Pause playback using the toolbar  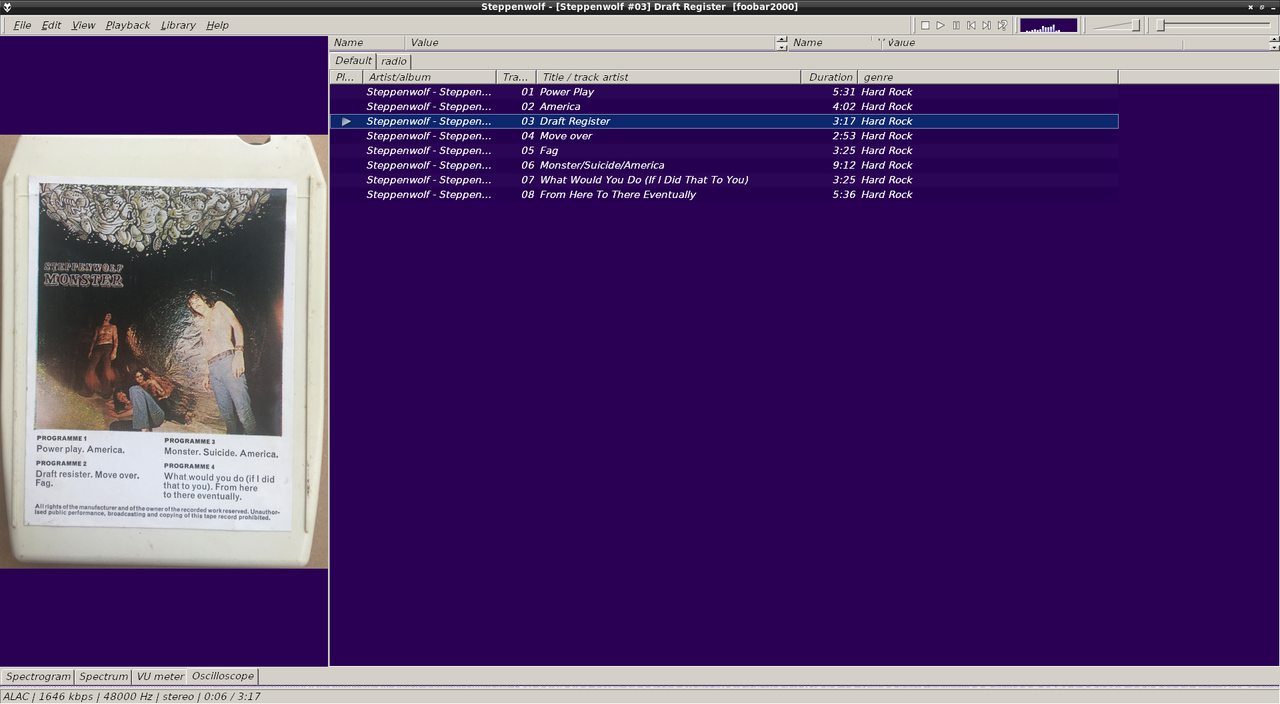(956, 25)
